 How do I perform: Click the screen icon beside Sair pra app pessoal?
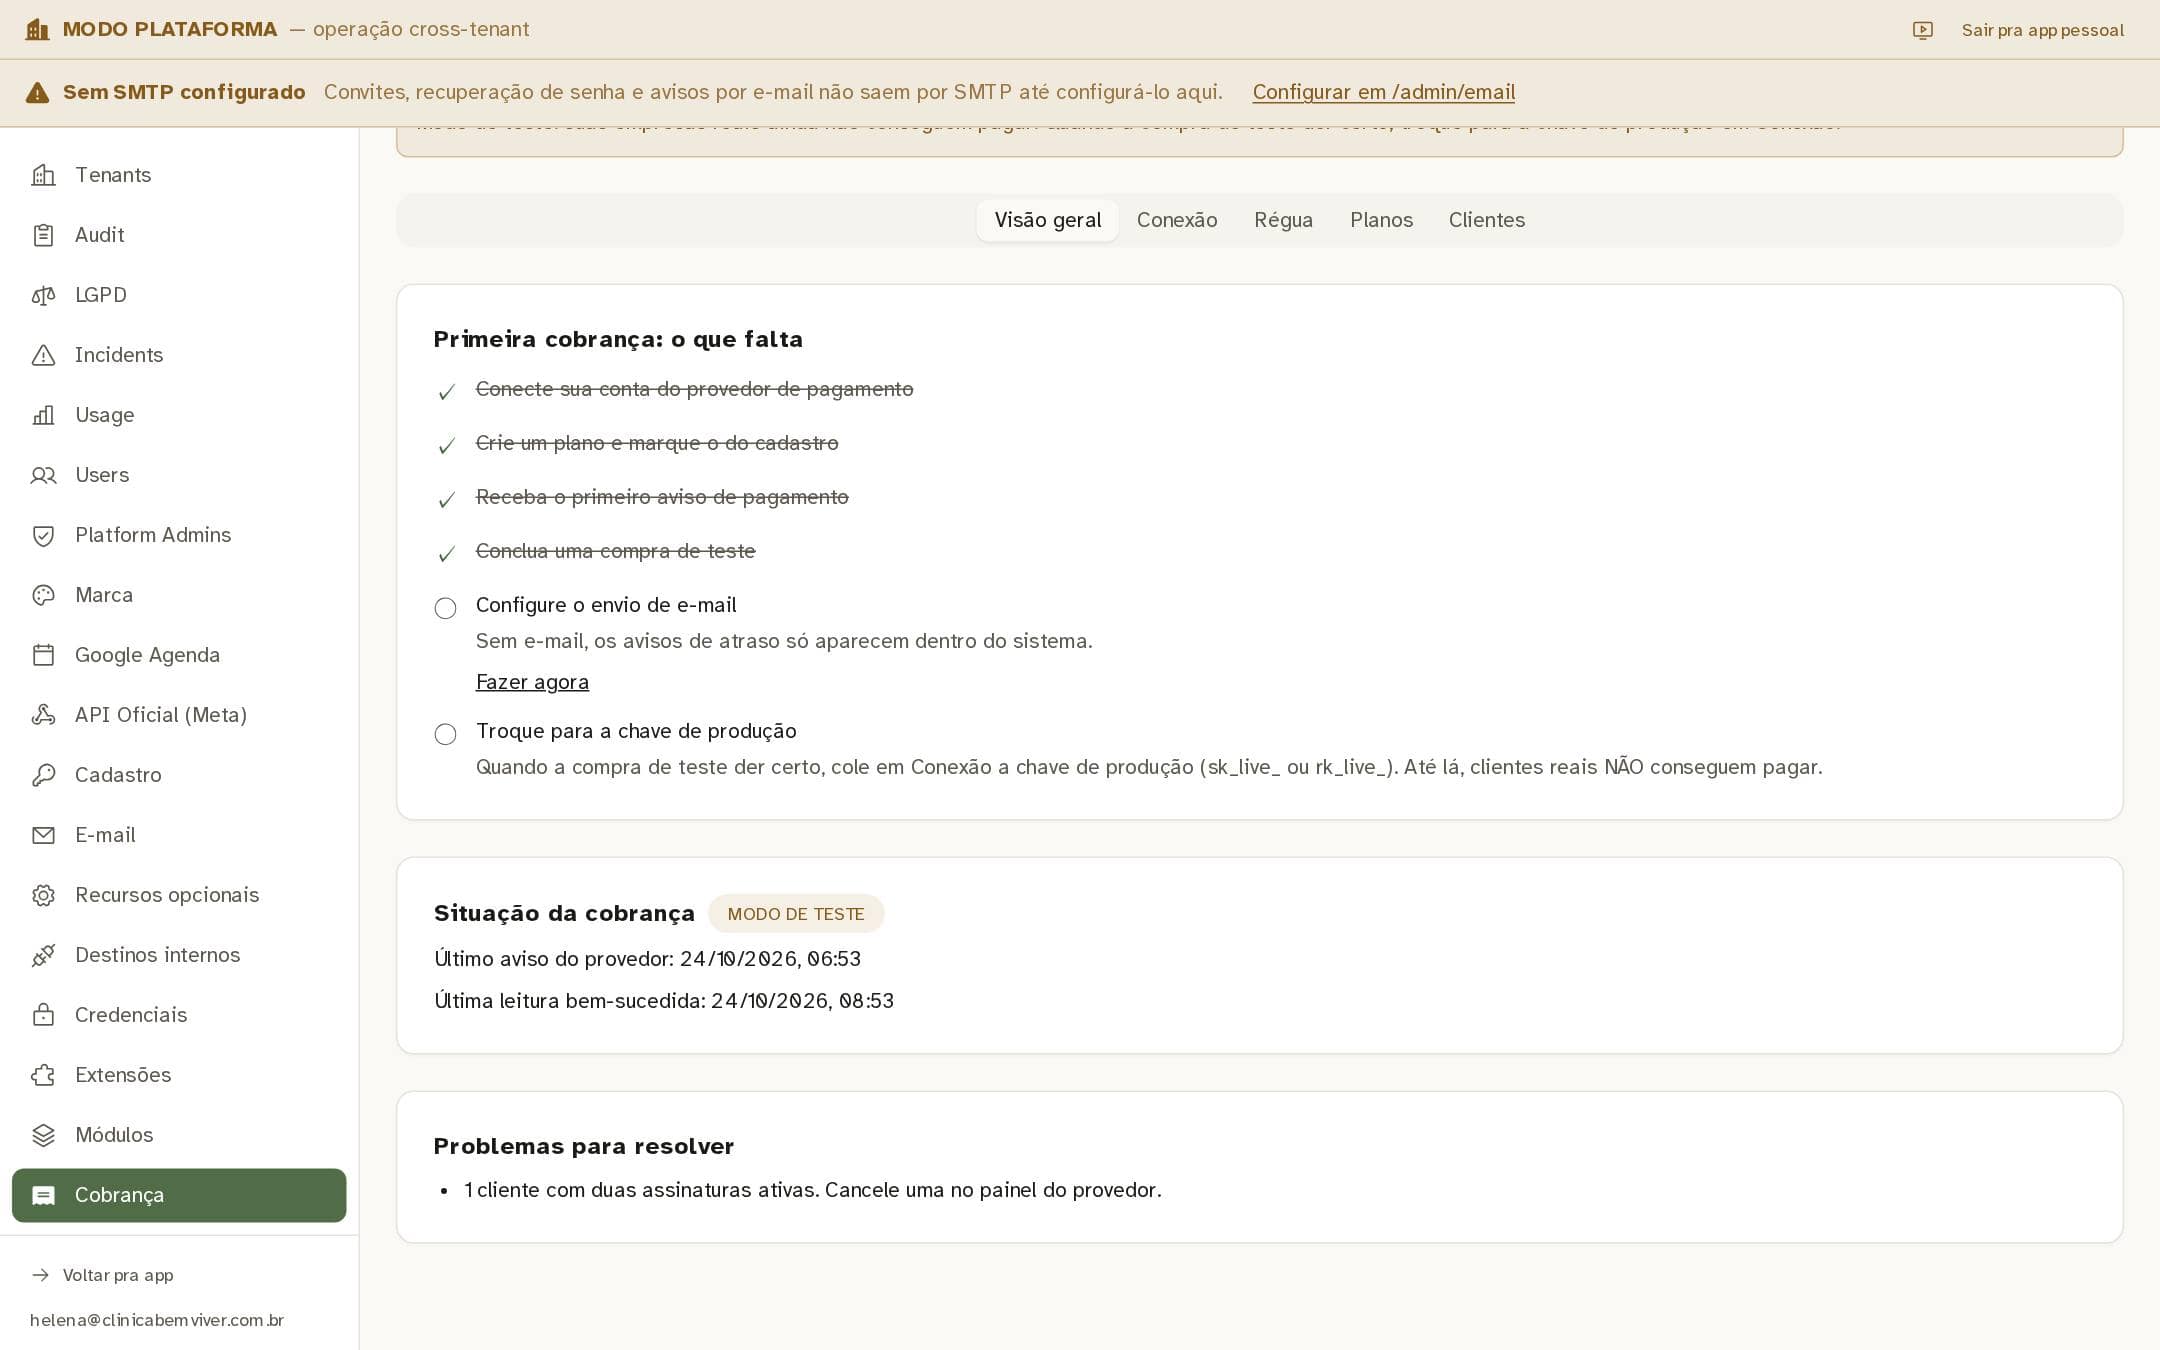[1922, 30]
